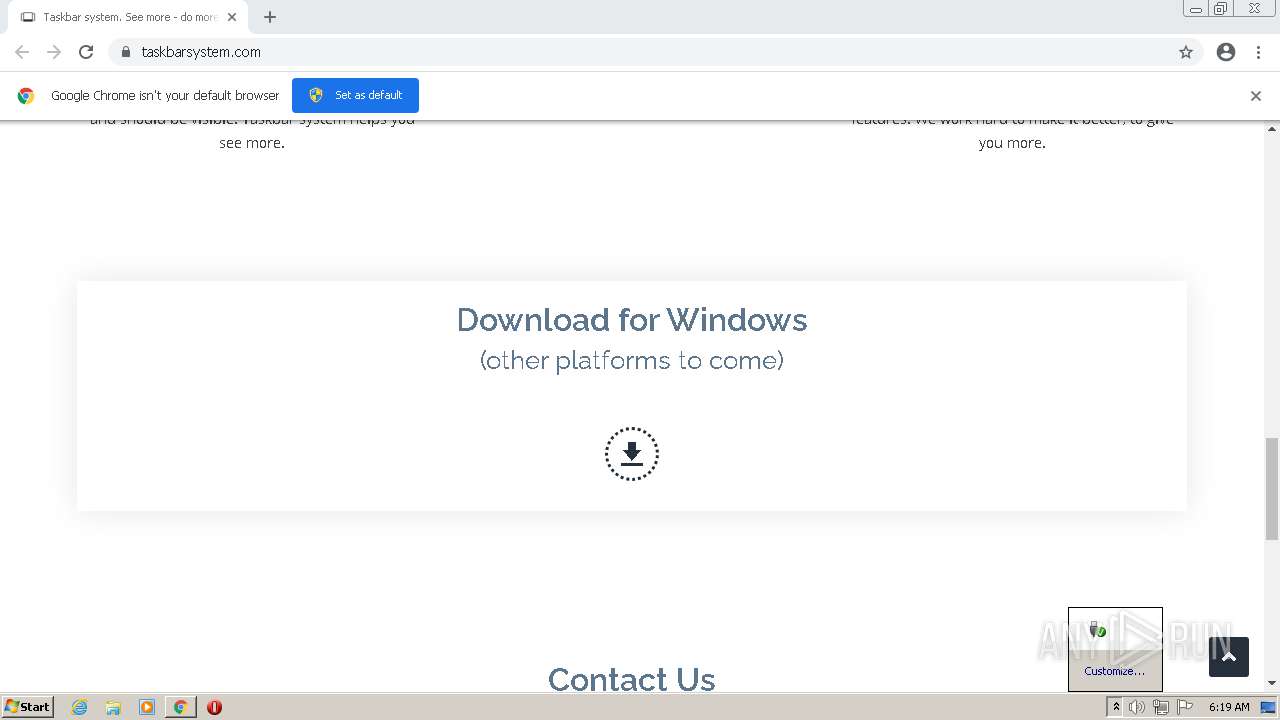Jump to top with the dark arrow button

click(1229, 657)
